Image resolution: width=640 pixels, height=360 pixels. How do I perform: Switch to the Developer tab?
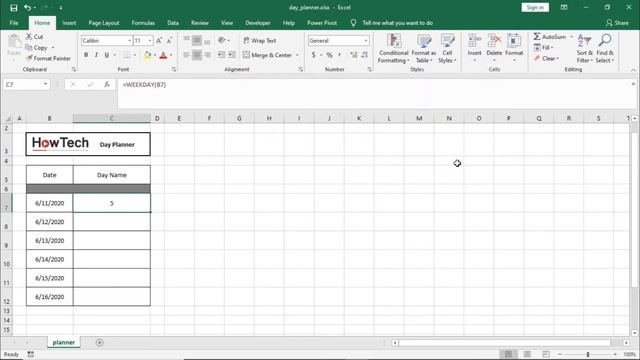point(258,23)
